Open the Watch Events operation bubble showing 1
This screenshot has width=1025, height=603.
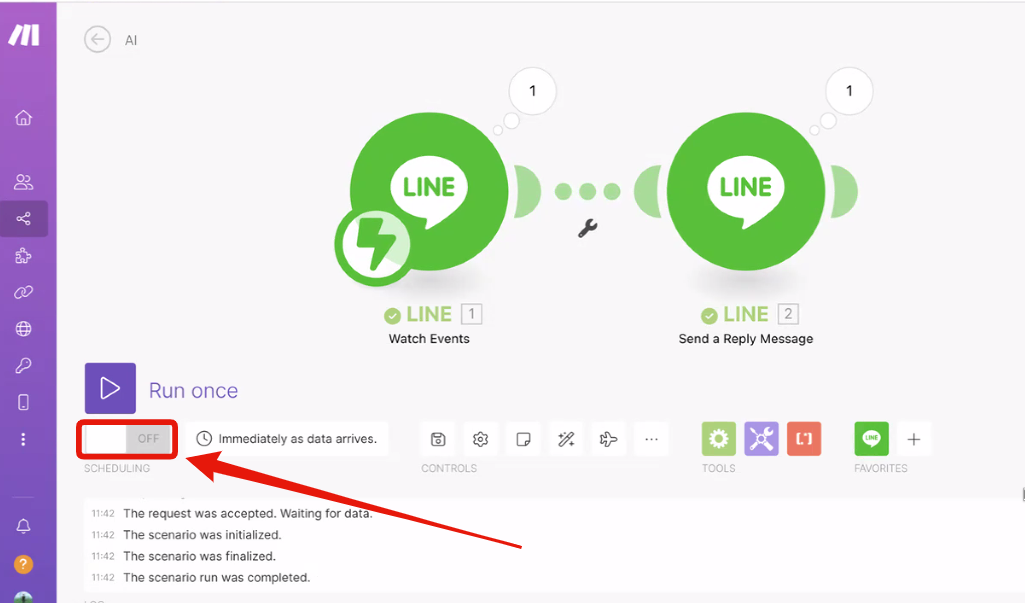532,91
